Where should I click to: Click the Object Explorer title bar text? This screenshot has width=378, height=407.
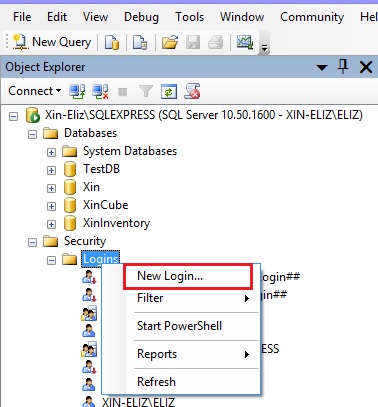[45, 67]
